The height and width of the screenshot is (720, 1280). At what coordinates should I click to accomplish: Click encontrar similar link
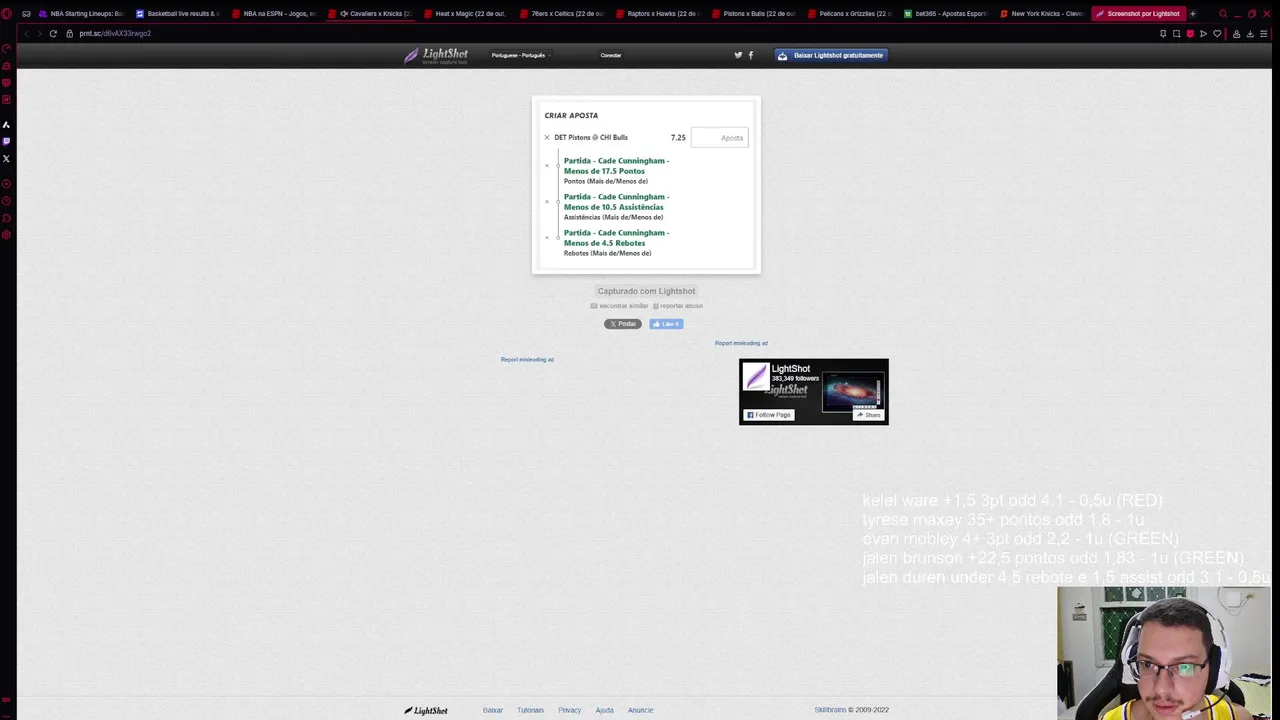(619, 306)
